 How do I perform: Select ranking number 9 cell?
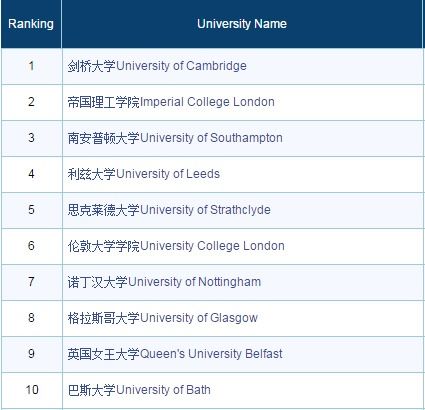click(x=31, y=354)
